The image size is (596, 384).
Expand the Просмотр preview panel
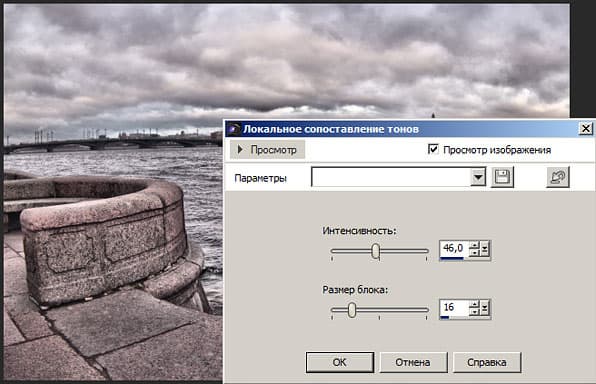267,150
